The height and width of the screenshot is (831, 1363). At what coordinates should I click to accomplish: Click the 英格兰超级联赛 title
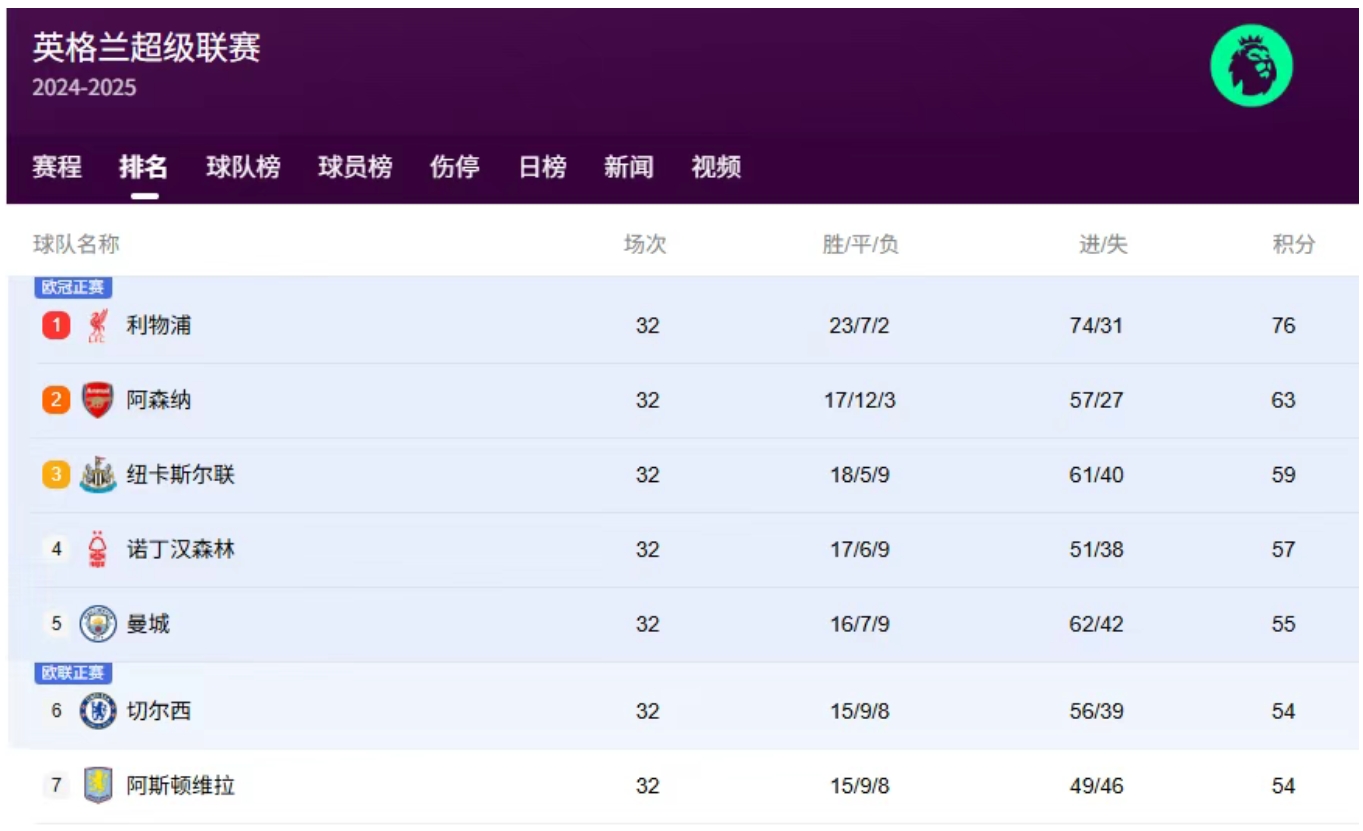coord(146,47)
